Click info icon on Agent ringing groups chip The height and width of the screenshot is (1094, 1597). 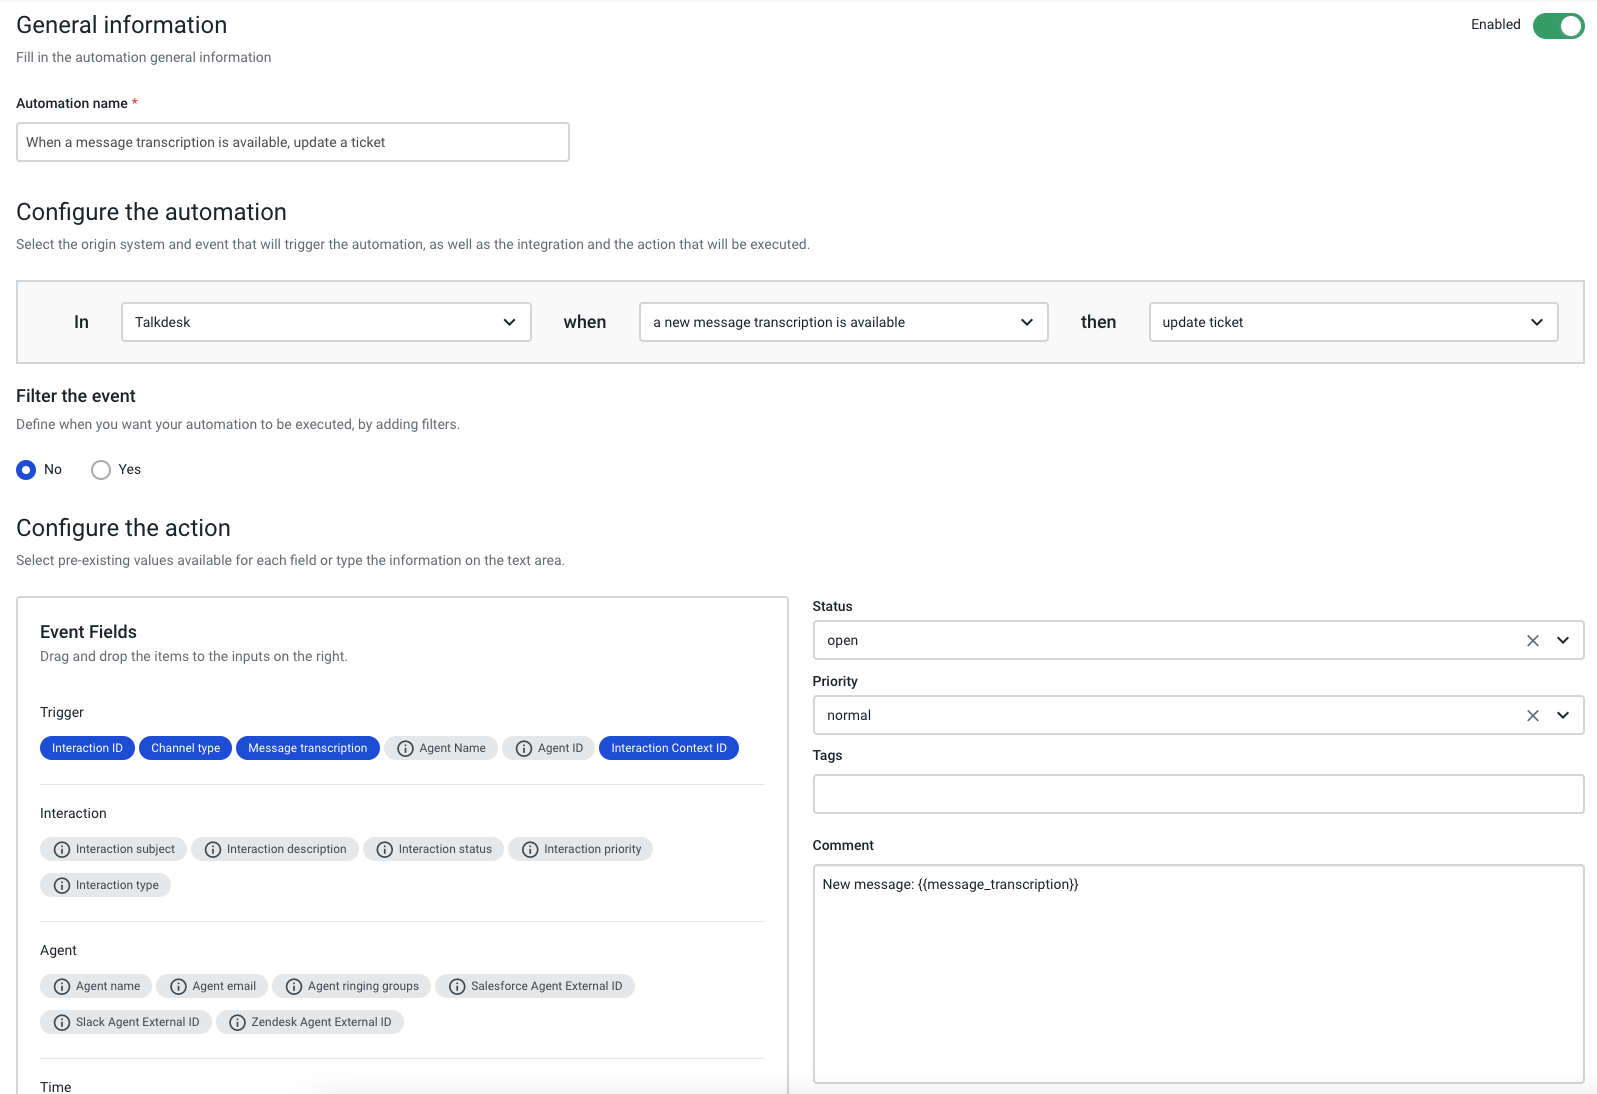coord(294,986)
